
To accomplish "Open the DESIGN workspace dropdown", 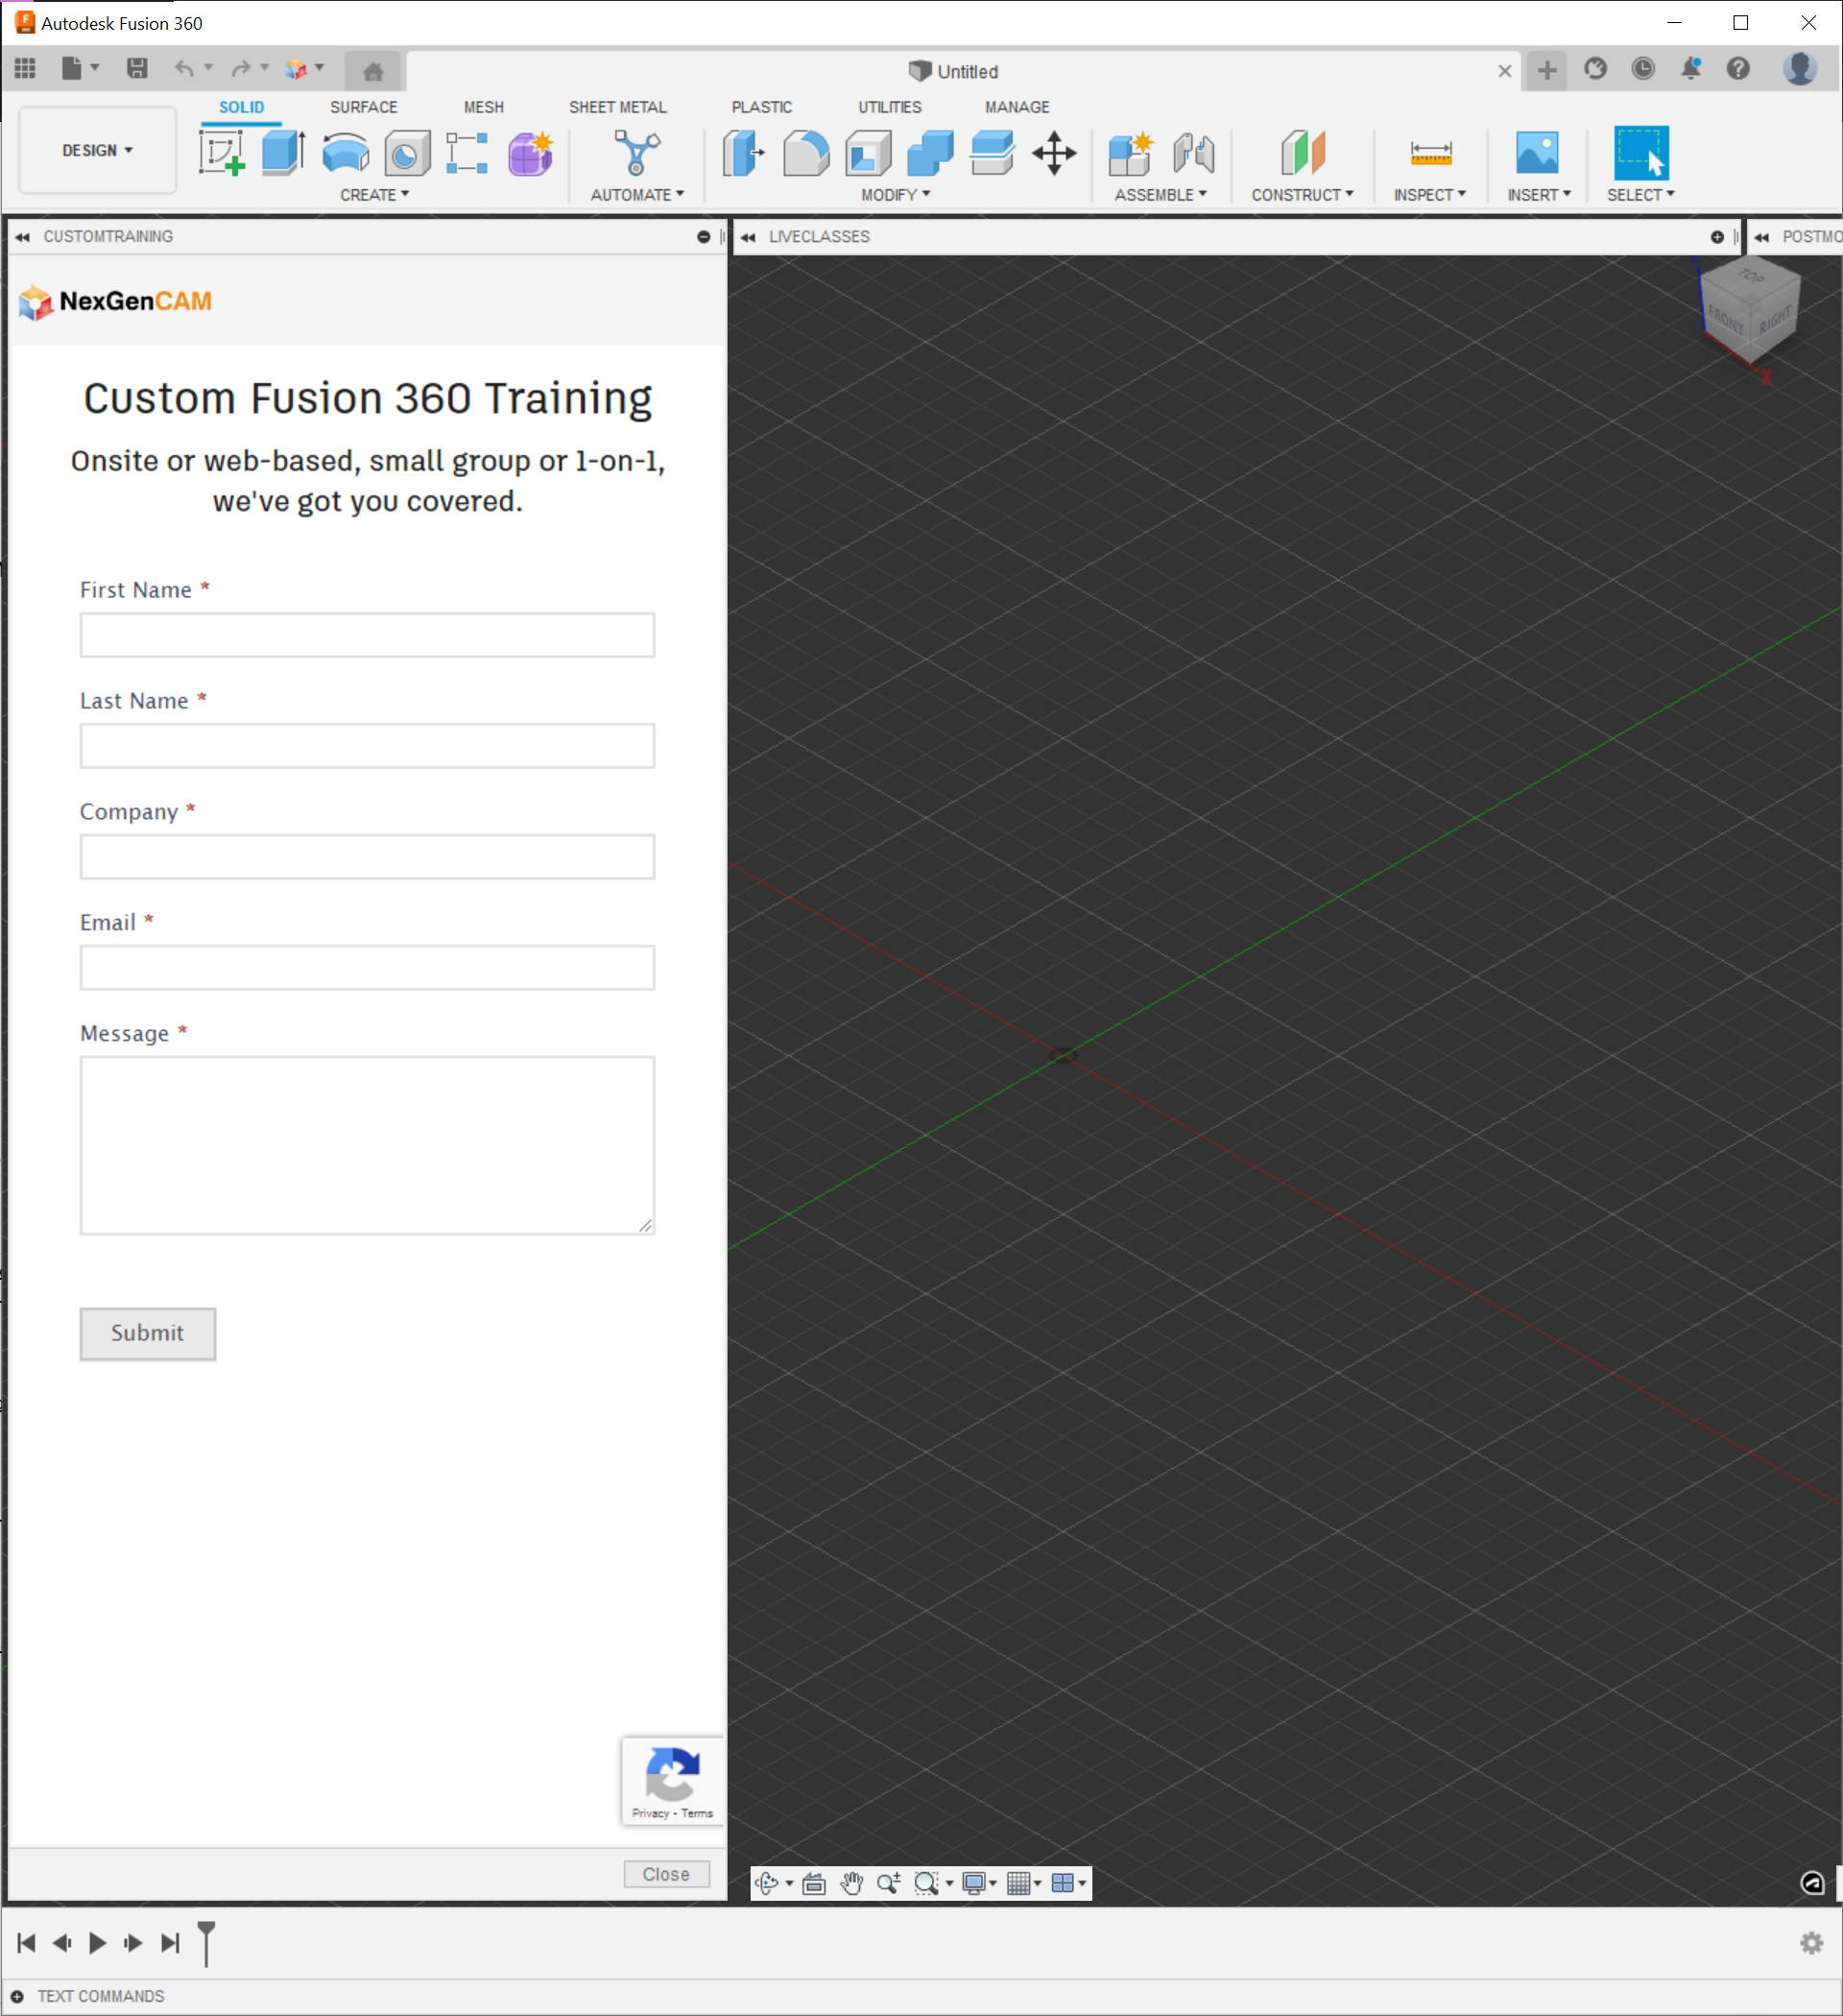I will tap(97, 150).
